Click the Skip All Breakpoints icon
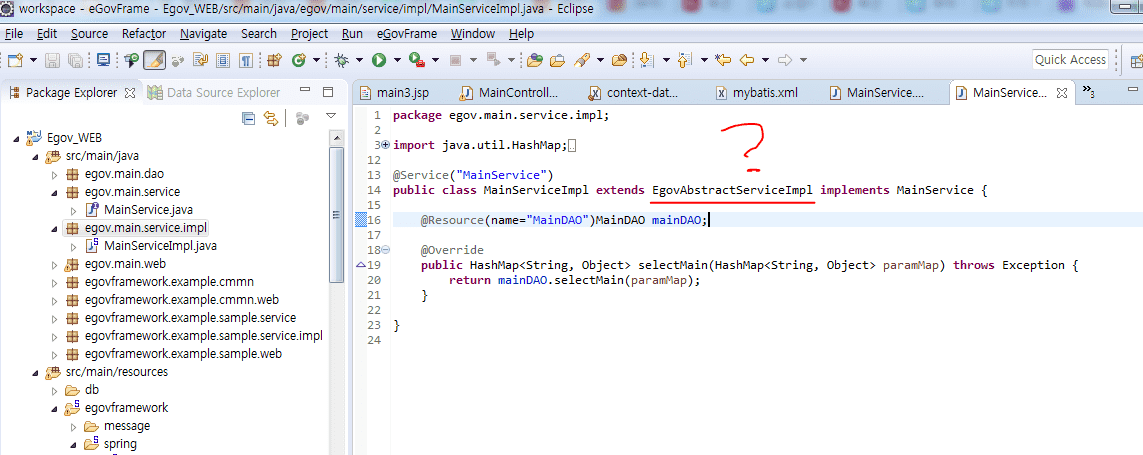Screen dimensions: 1143x455 click(x=177, y=61)
